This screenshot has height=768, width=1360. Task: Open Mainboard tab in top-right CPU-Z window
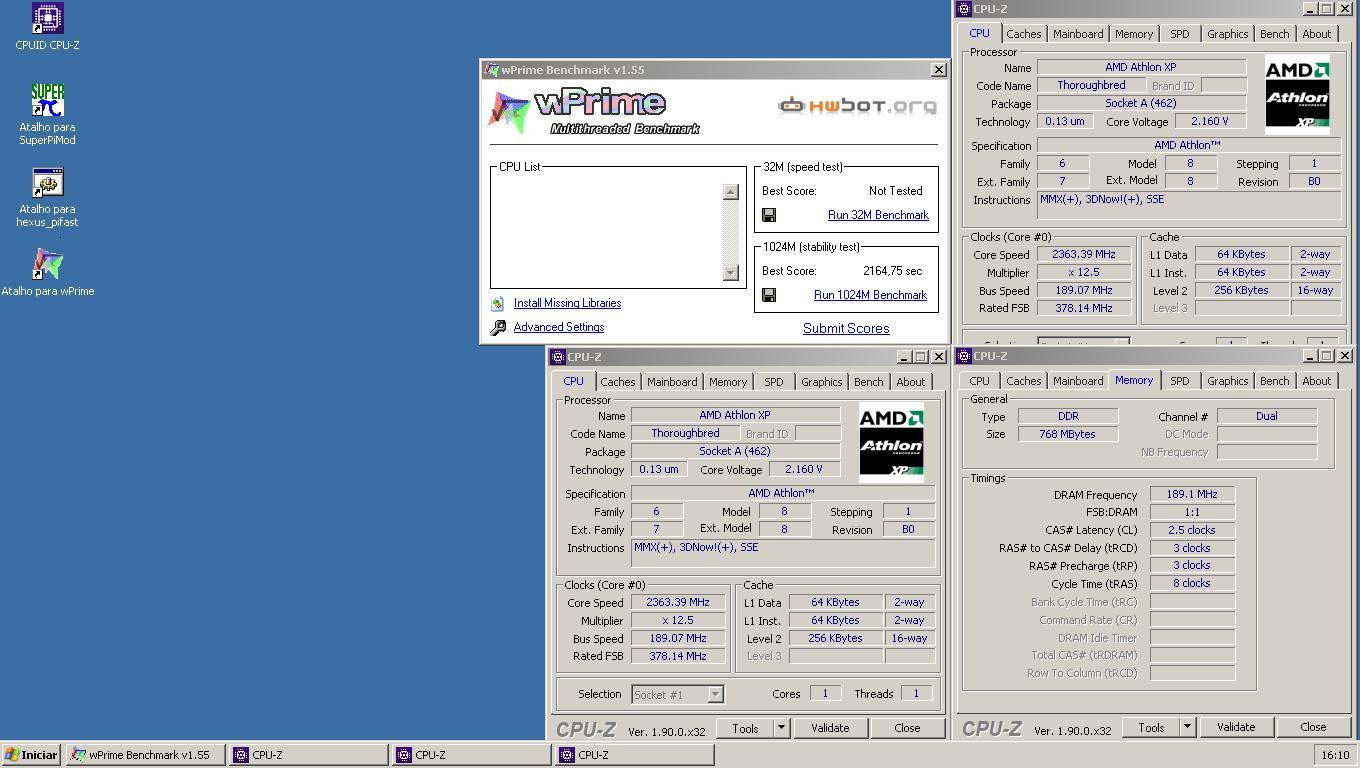[x=1078, y=34]
